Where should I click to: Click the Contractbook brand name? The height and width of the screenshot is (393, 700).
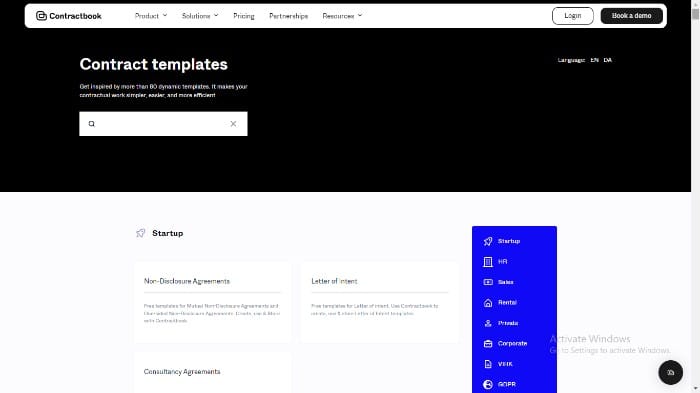75,16
